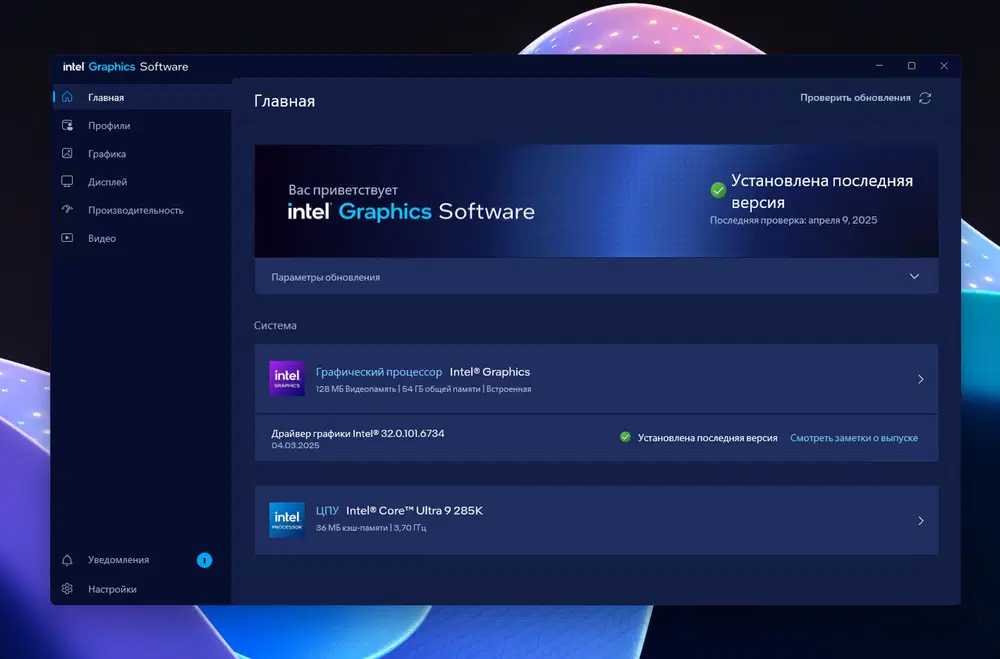The image size is (1000, 659).
Task: Click the Графический процессор label
Action: click(x=379, y=372)
